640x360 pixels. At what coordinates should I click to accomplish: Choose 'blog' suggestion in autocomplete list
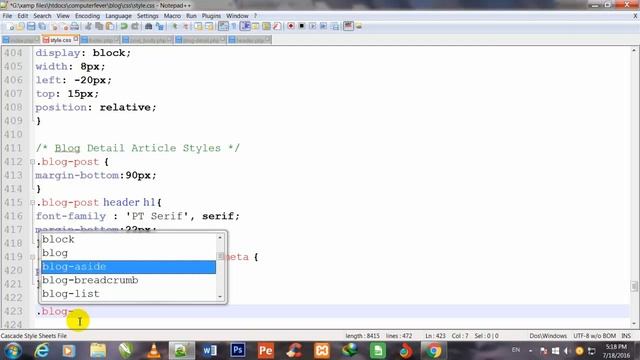[128, 253]
